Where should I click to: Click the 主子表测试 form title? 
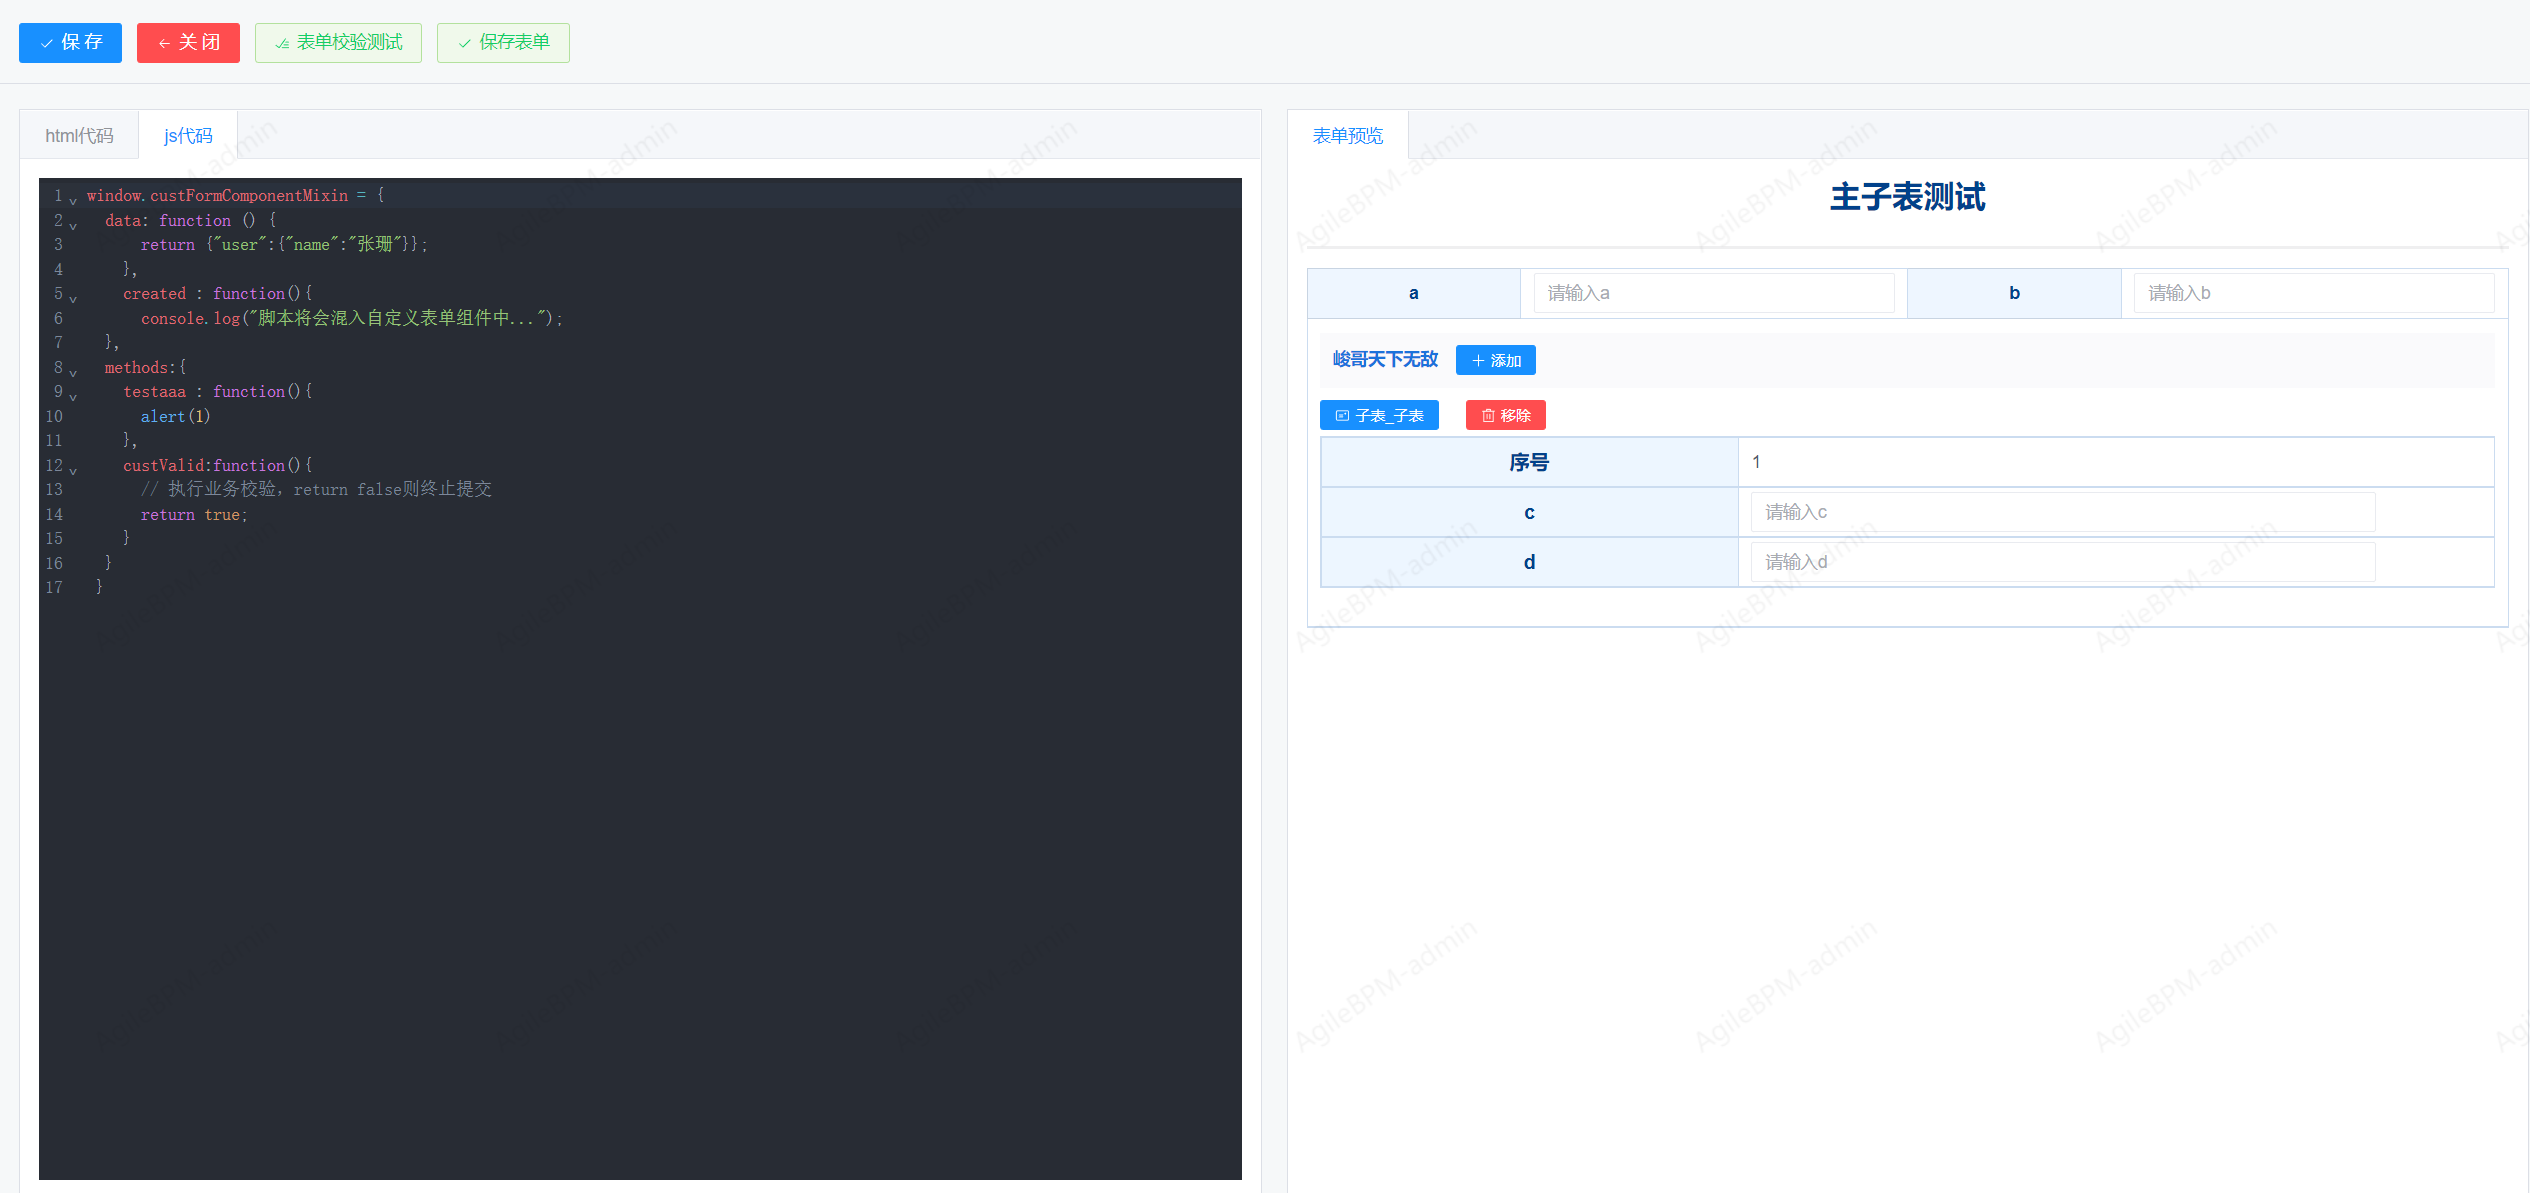coord(1907,197)
